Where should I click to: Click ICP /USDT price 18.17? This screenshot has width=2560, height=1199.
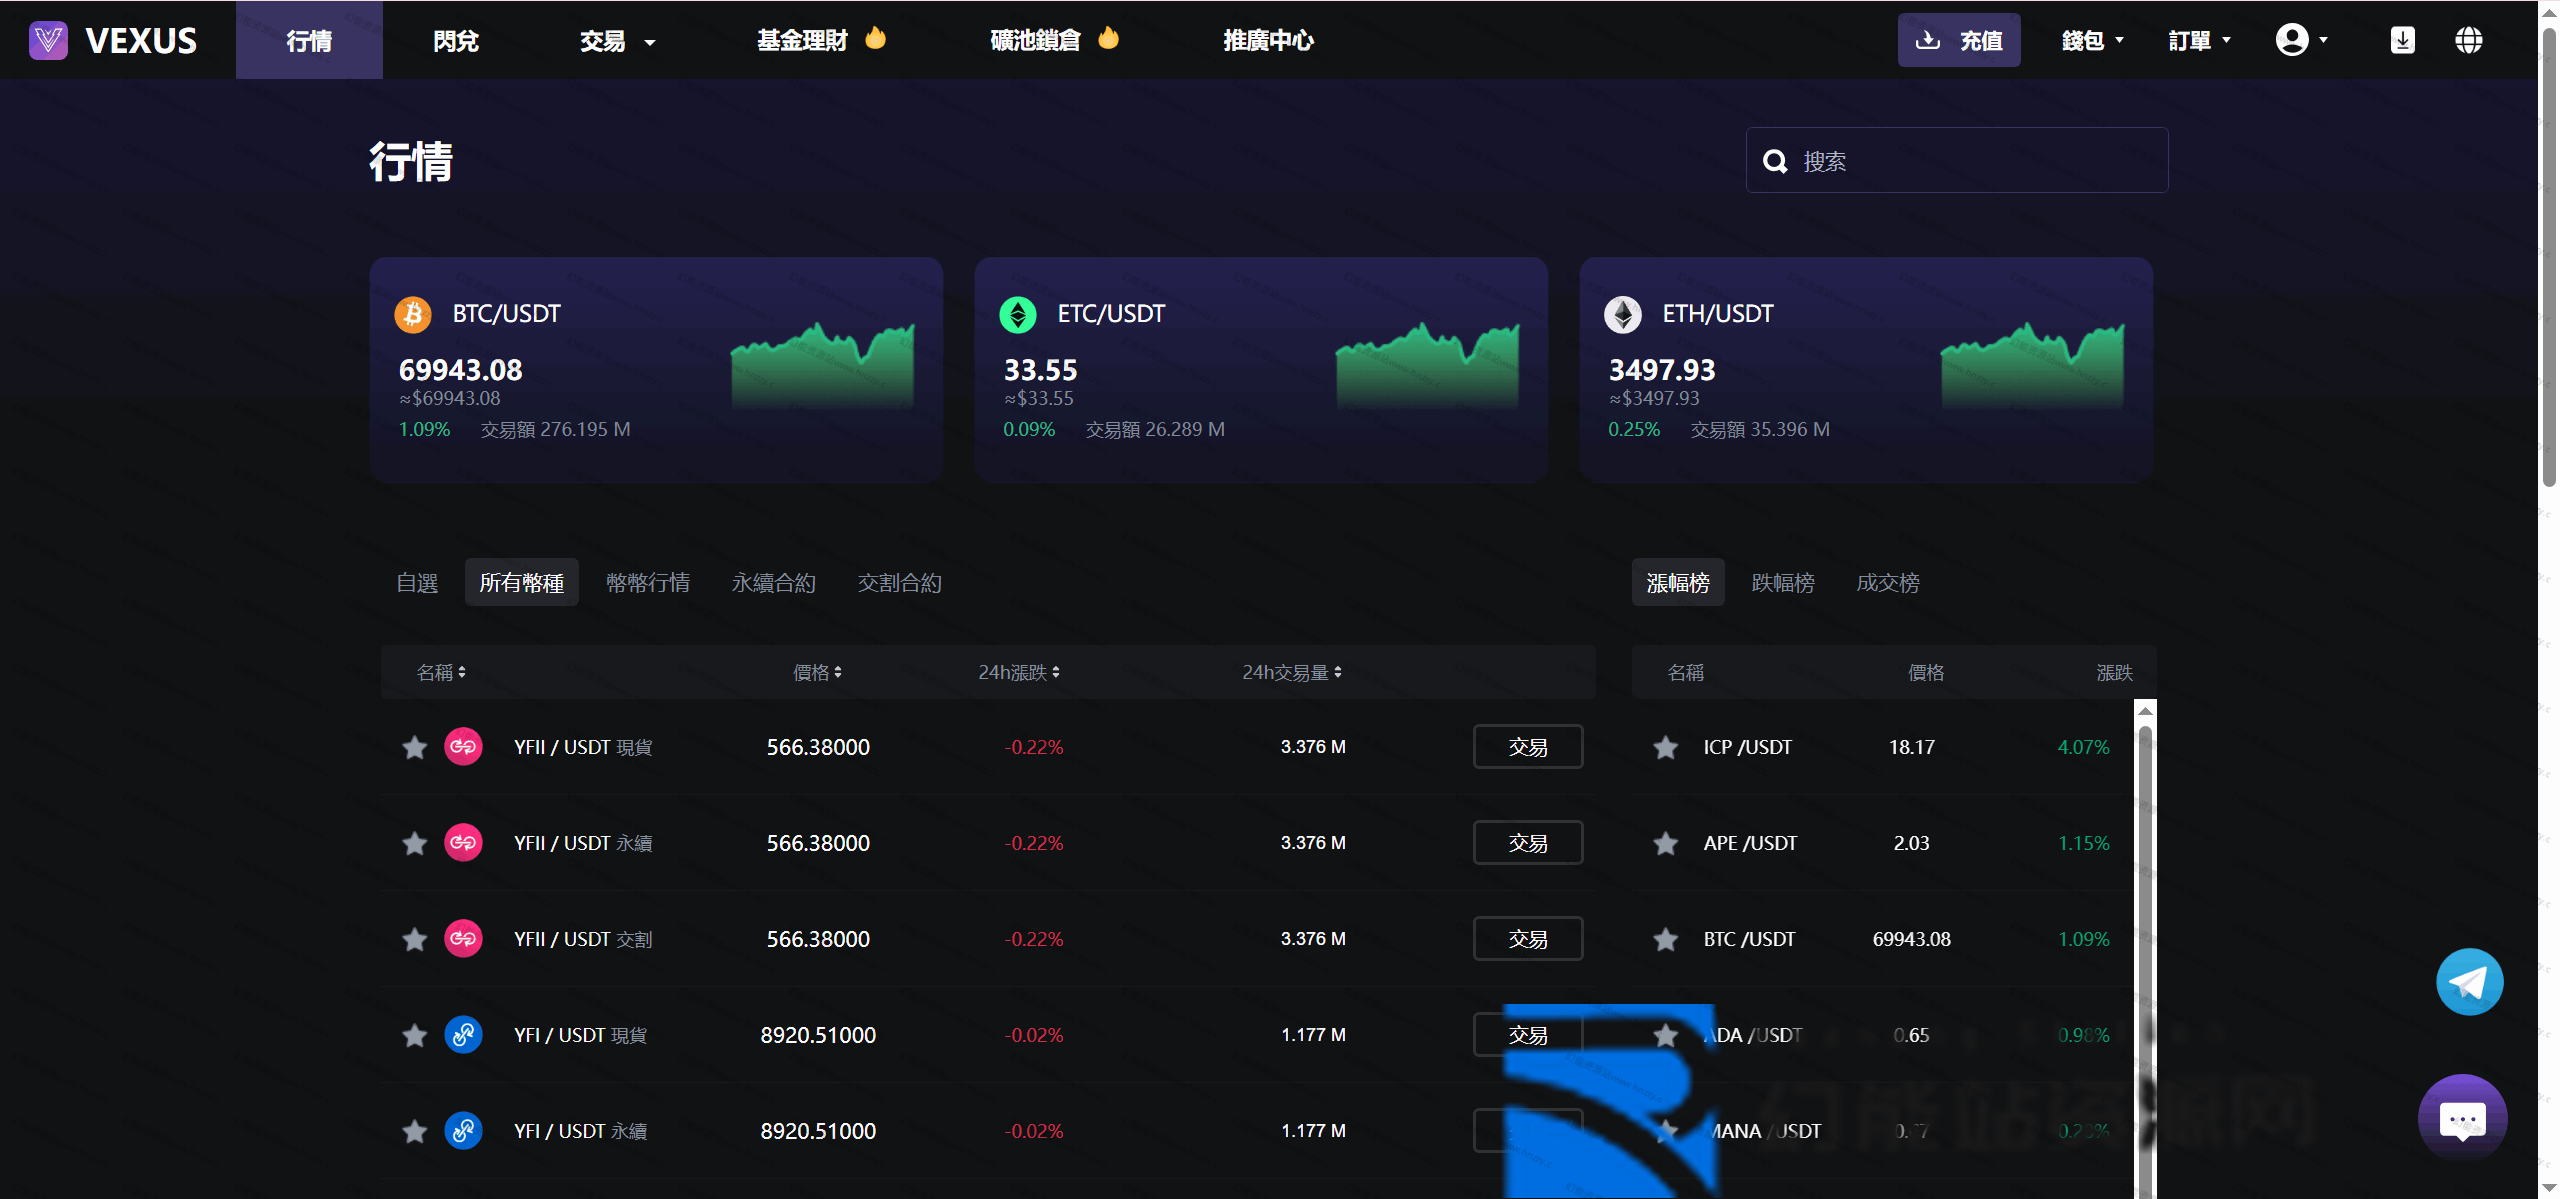(1911, 747)
